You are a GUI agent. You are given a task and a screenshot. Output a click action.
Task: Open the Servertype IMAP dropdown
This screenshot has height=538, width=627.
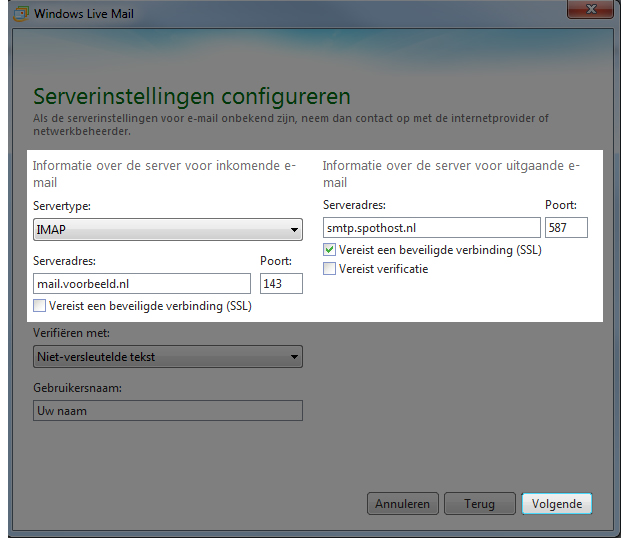(x=168, y=230)
